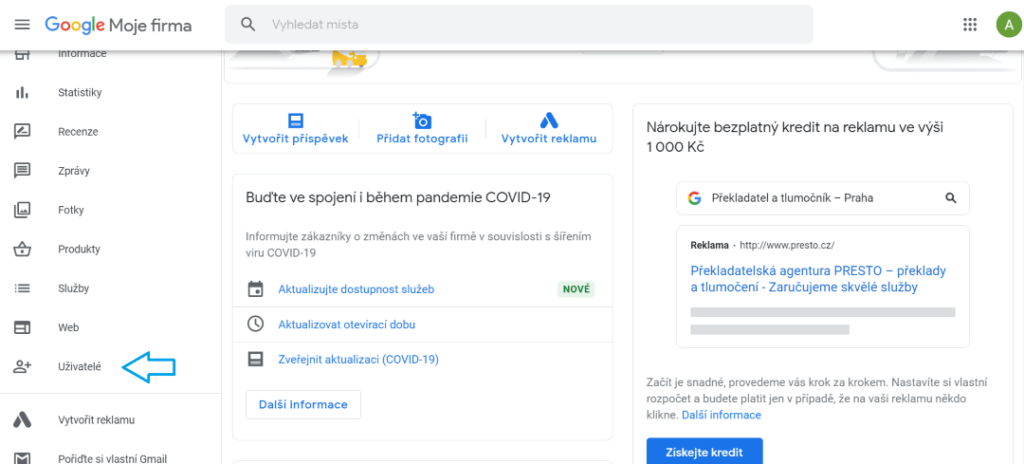
Task: Click the Služby list icon
Action: 22,288
